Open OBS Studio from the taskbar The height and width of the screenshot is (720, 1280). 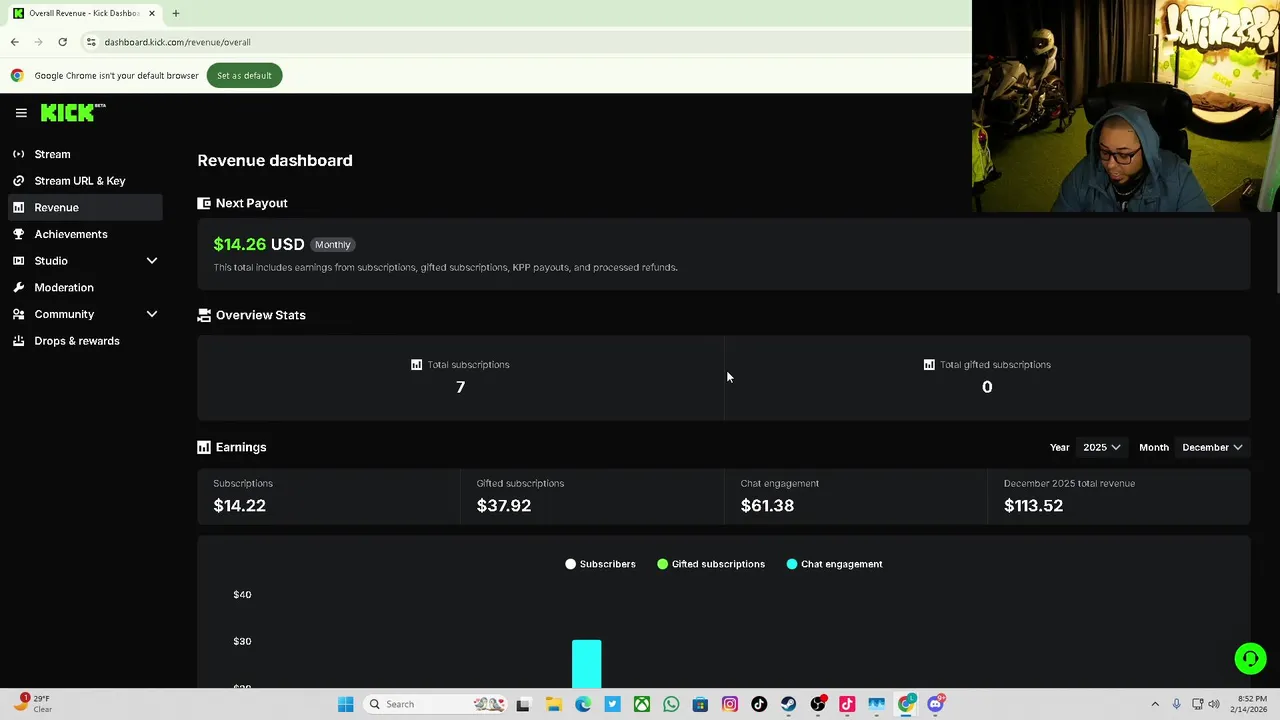click(818, 704)
